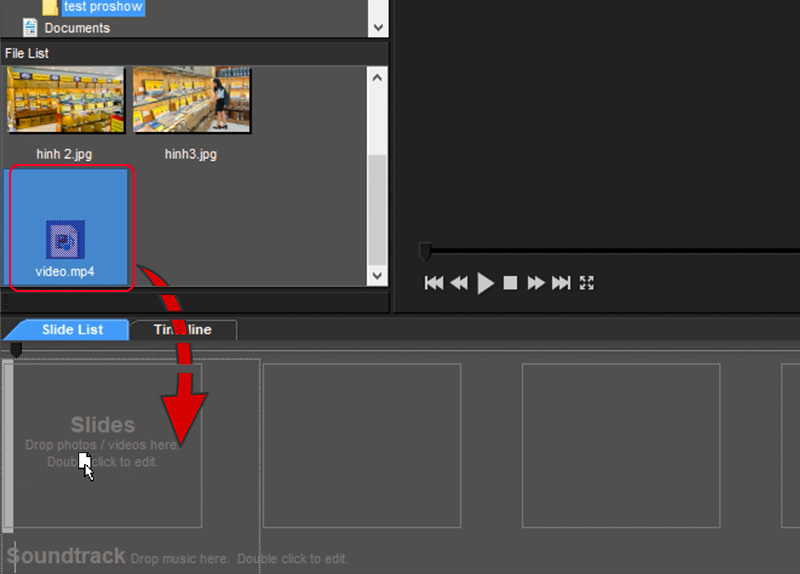Screen dimensions: 800x574
Task: Select the video.mp4 file icon
Action: pyautogui.click(x=66, y=240)
